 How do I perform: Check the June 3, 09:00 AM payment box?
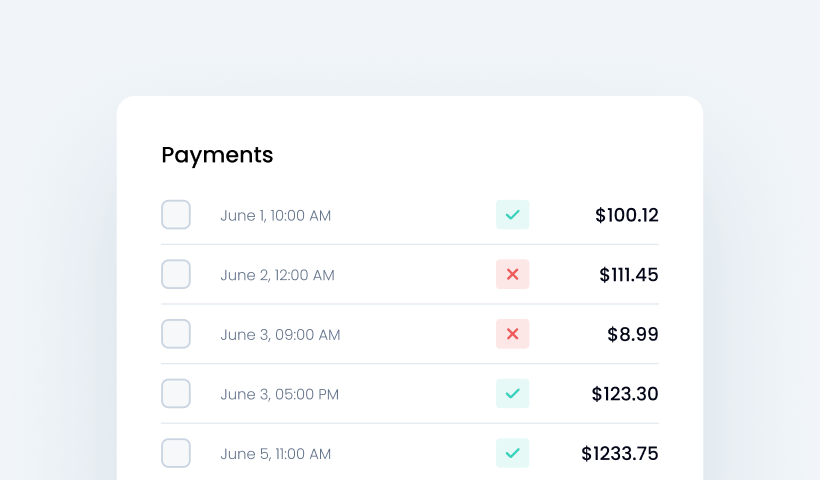pyautogui.click(x=176, y=334)
